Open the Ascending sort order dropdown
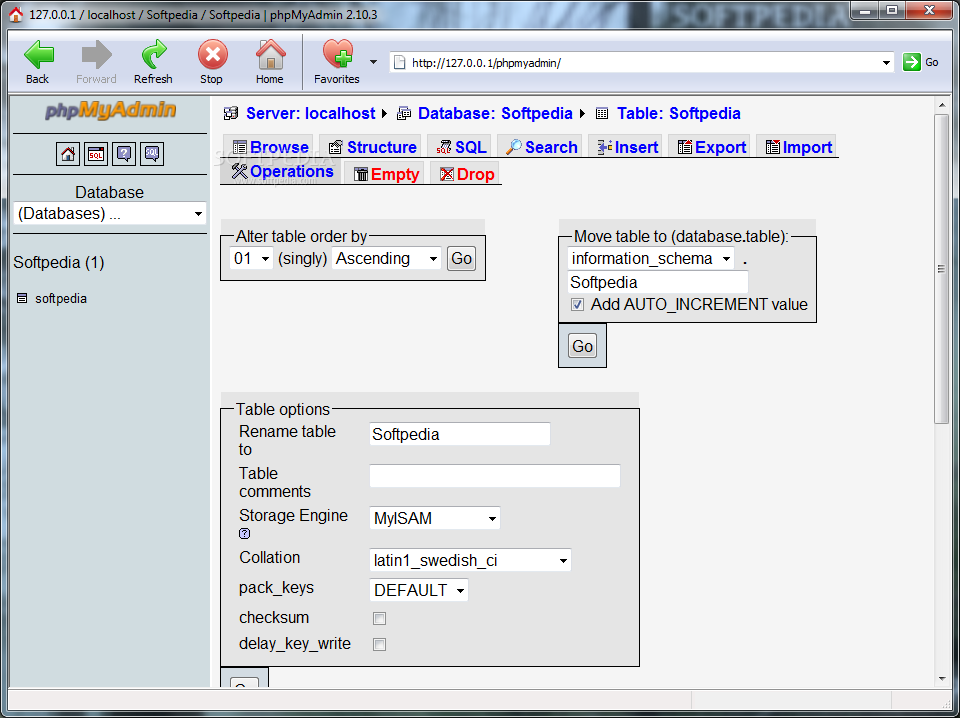 coord(386,259)
